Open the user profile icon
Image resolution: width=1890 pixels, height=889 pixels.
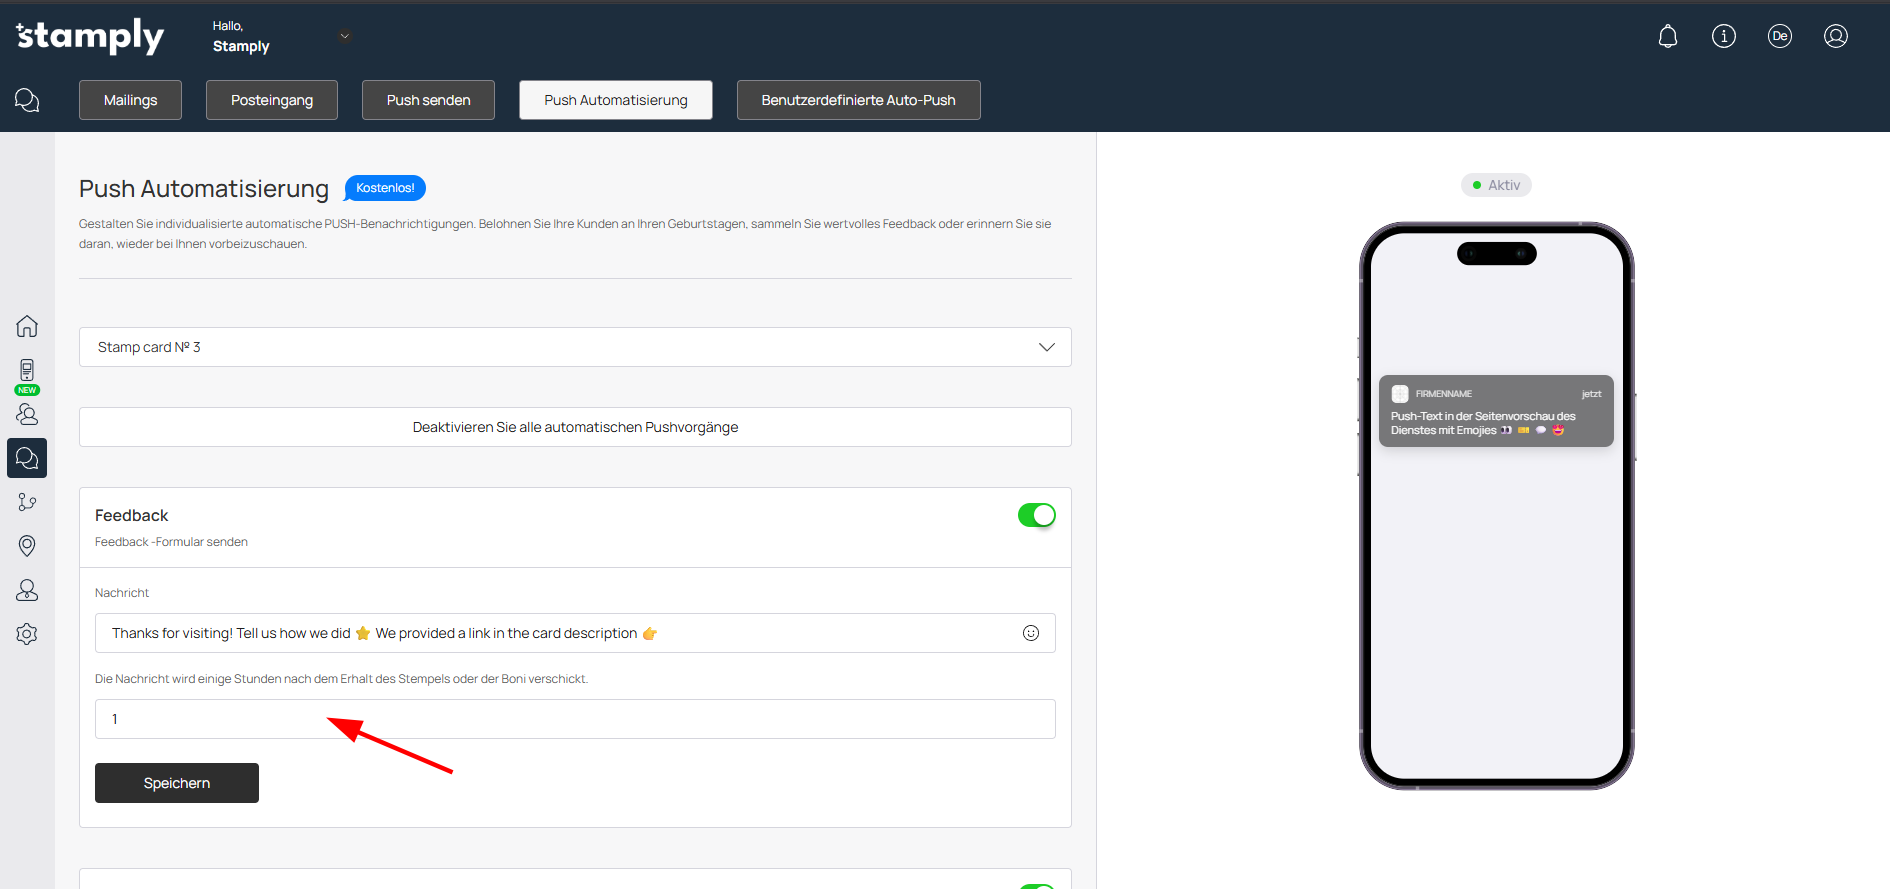coord(1835,37)
